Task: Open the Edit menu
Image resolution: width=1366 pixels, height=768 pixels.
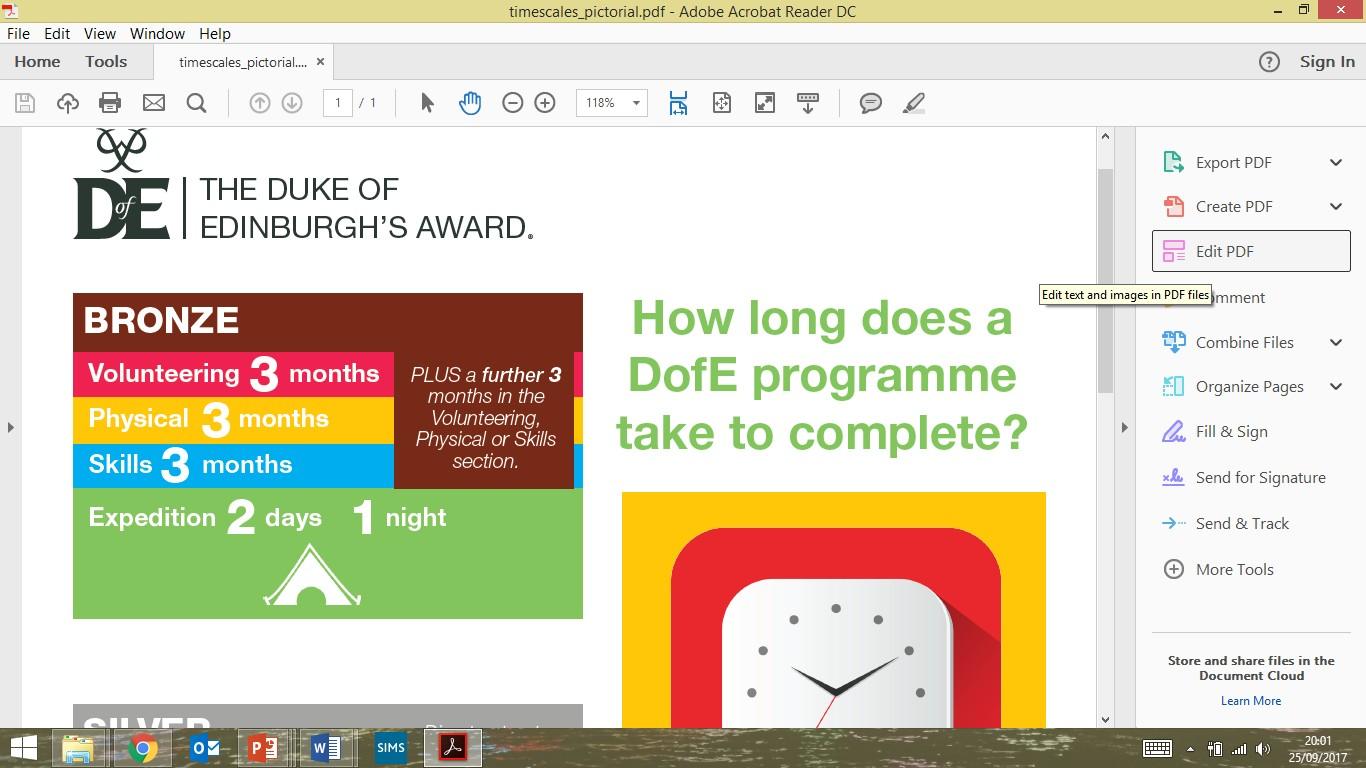Action: point(57,33)
